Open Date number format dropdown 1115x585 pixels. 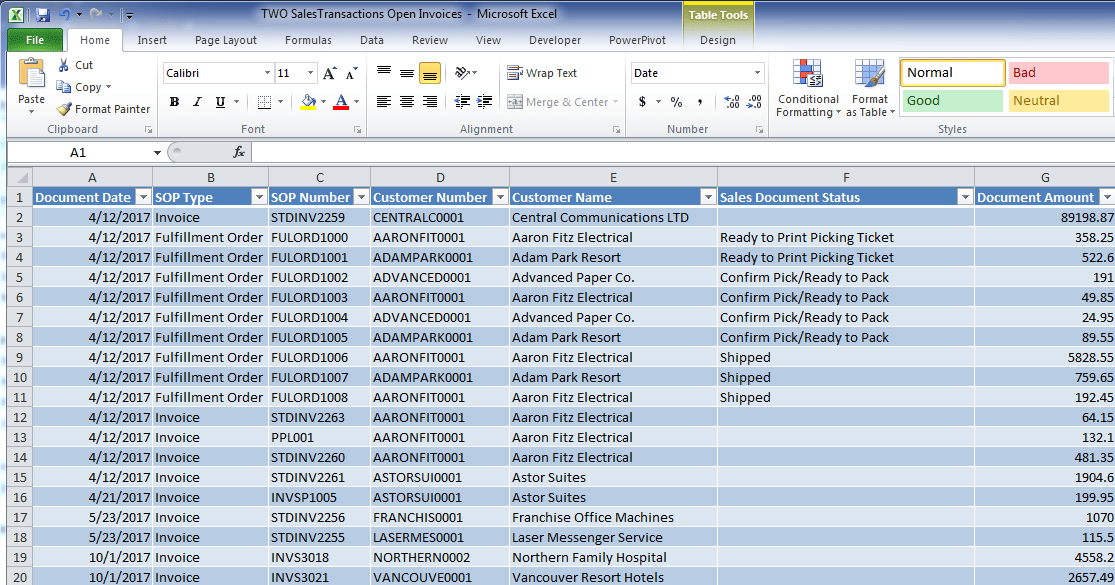click(757, 73)
